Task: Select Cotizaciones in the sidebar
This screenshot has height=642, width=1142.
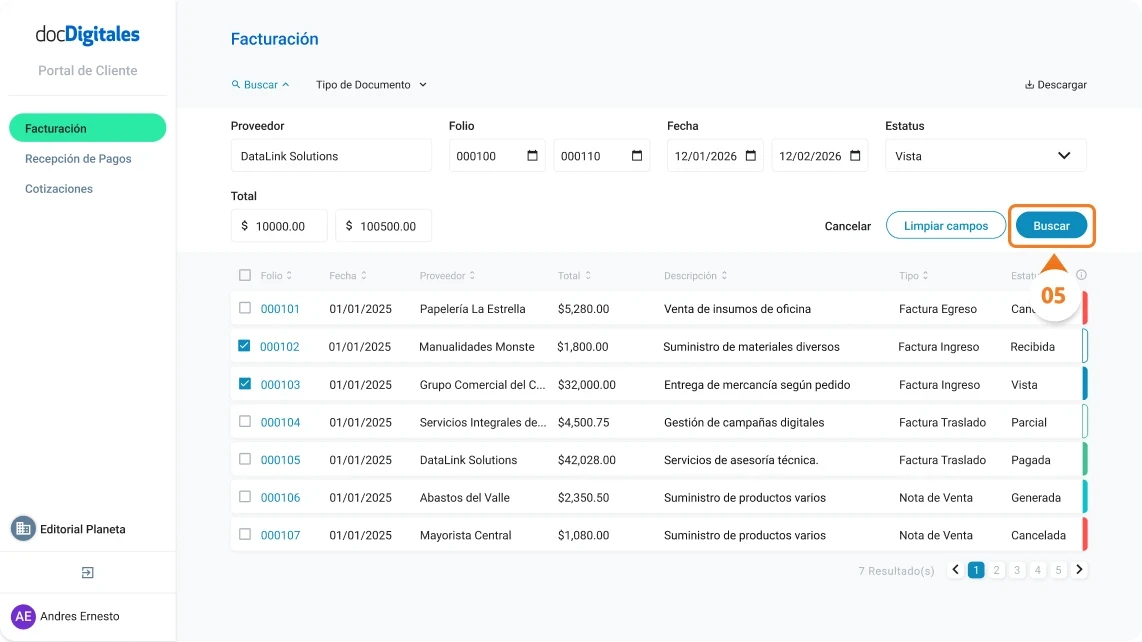Action: [57, 186]
